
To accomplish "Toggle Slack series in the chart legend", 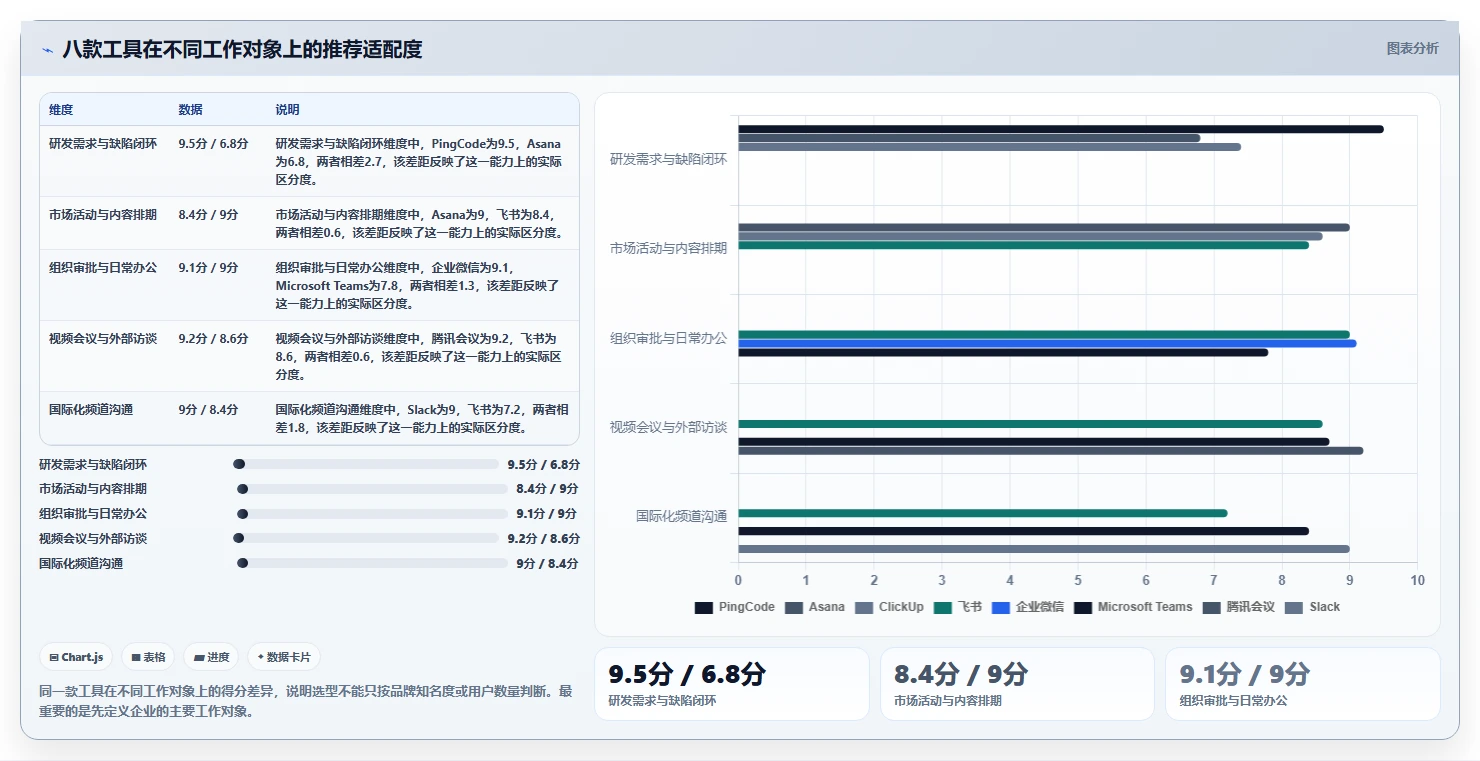I will point(1312,607).
